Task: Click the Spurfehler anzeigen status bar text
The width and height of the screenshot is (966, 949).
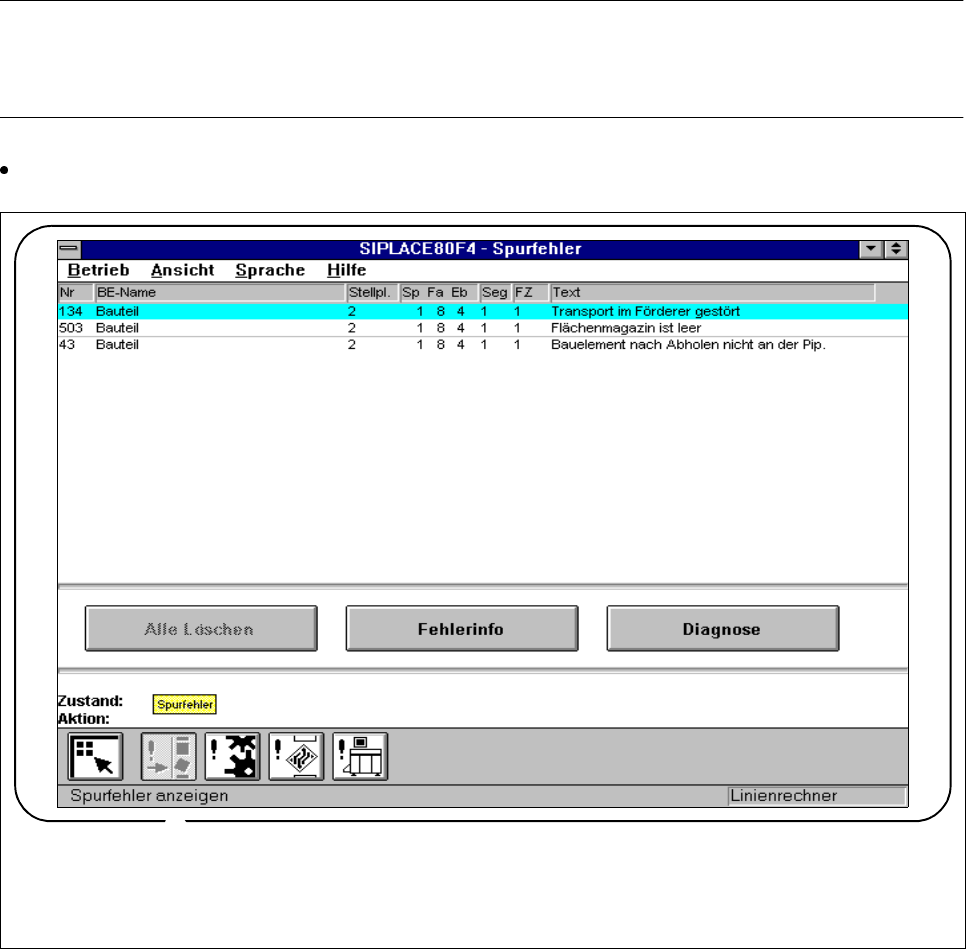Action: 149,796
